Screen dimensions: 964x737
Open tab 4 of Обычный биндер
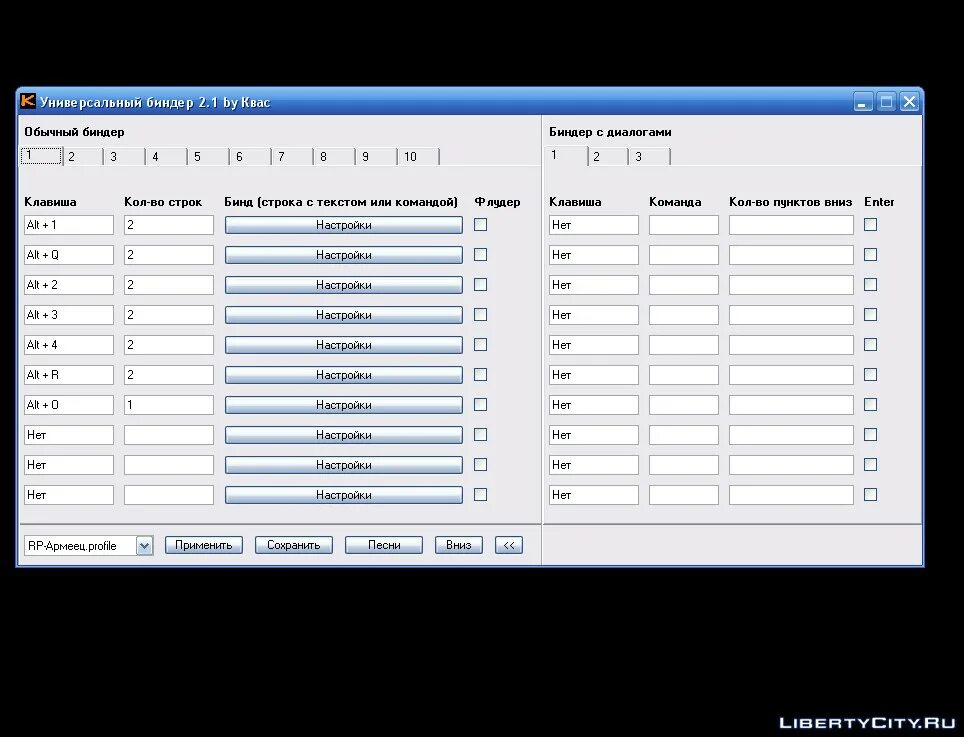tap(167, 157)
